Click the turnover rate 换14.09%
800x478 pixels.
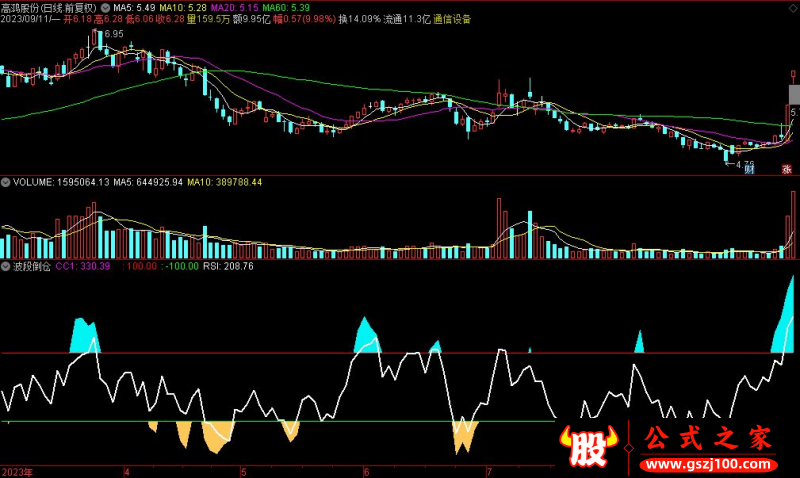point(360,19)
